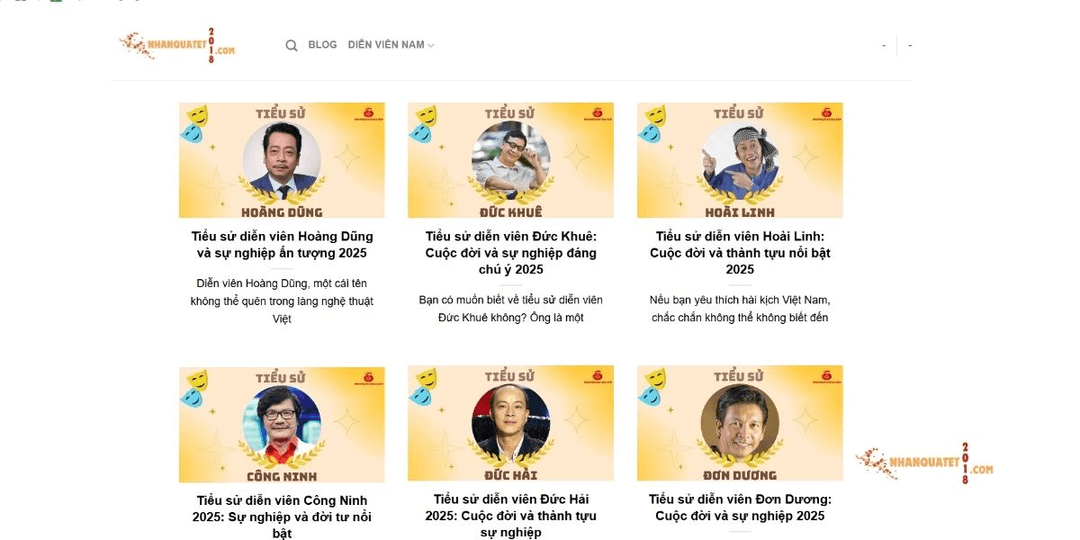Open article Tiểu sử diễn viên Hoàng Dũng

[282, 245]
